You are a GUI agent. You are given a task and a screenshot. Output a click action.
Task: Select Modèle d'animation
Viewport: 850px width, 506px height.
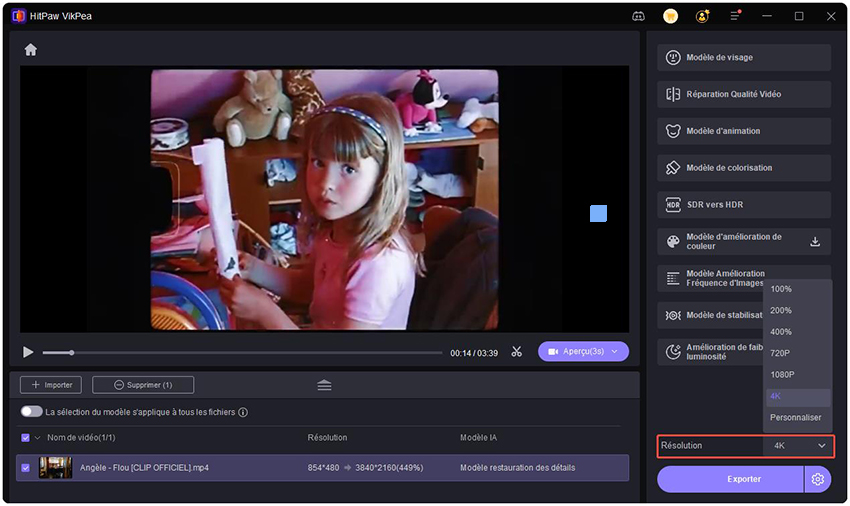(744, 131)
